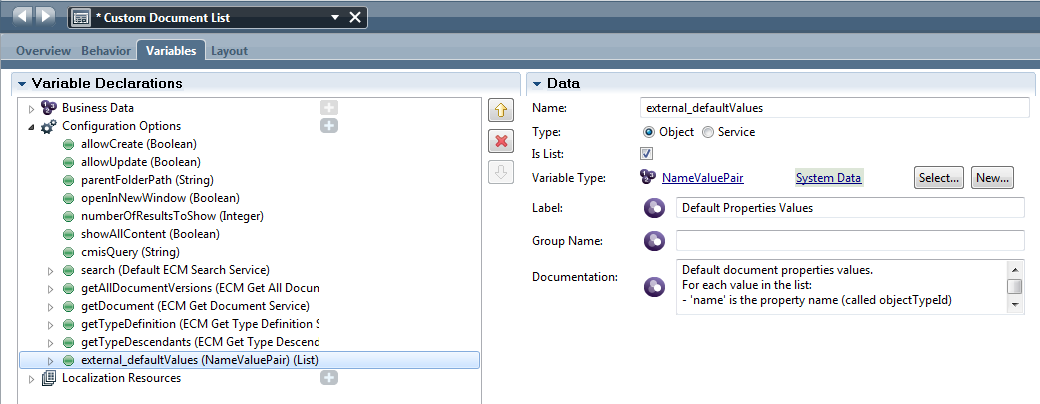
Task: Click the forward navigation arrow
Action: [46, 17]
